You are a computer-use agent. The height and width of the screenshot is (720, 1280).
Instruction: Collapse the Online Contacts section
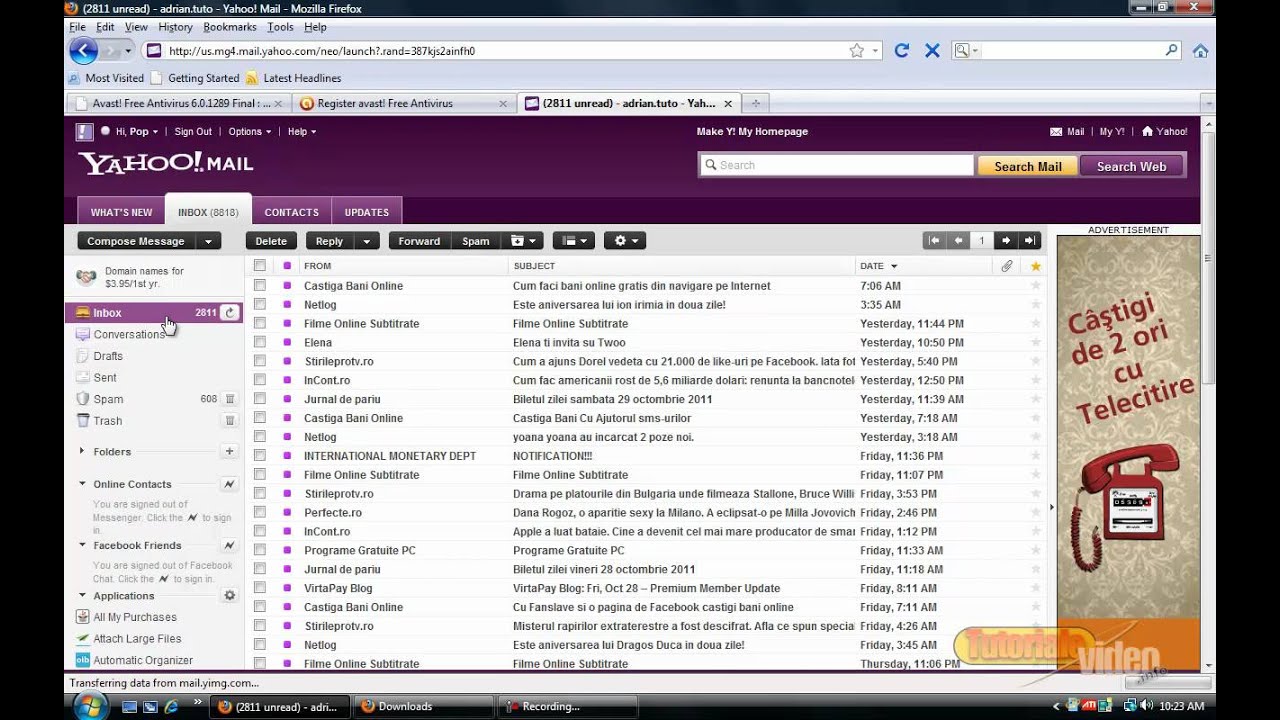[83, 484]
